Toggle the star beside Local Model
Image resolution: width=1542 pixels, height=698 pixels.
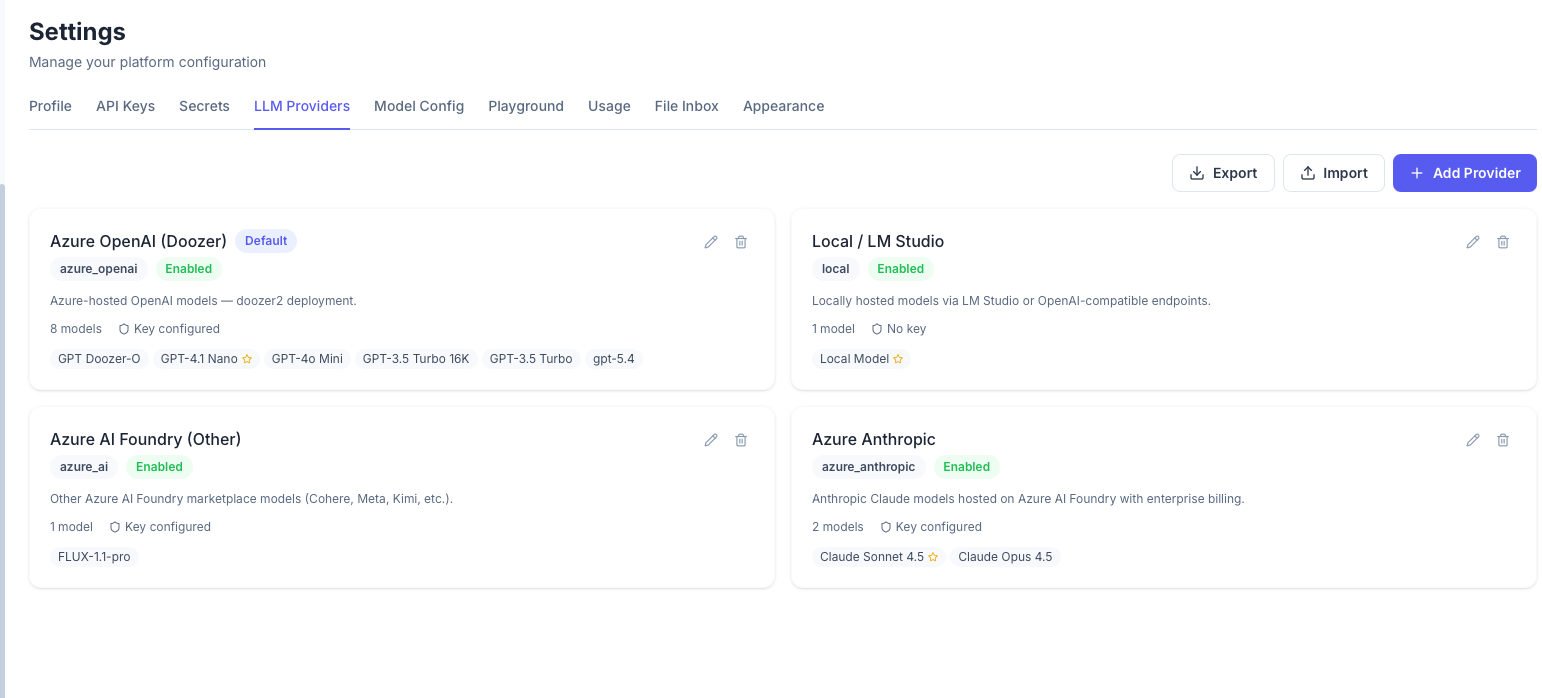click(x=897, y=358)
